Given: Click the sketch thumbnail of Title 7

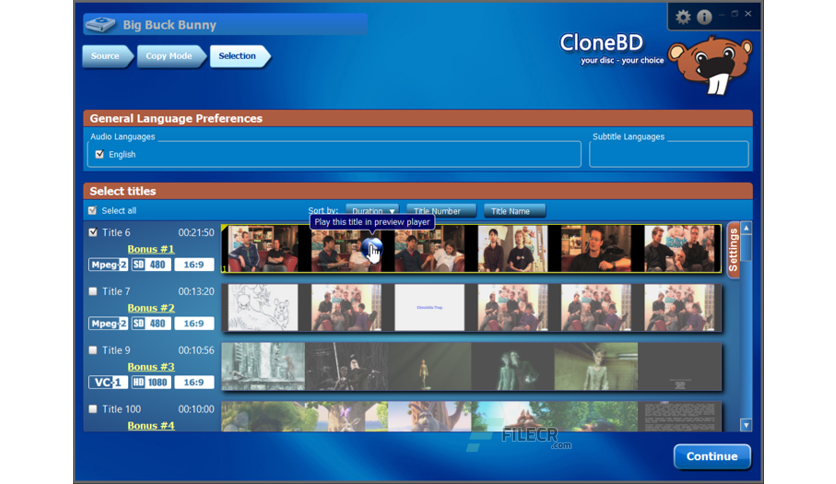Looking at the screenshot, I should pyautogui.click(x=263, y=307).
